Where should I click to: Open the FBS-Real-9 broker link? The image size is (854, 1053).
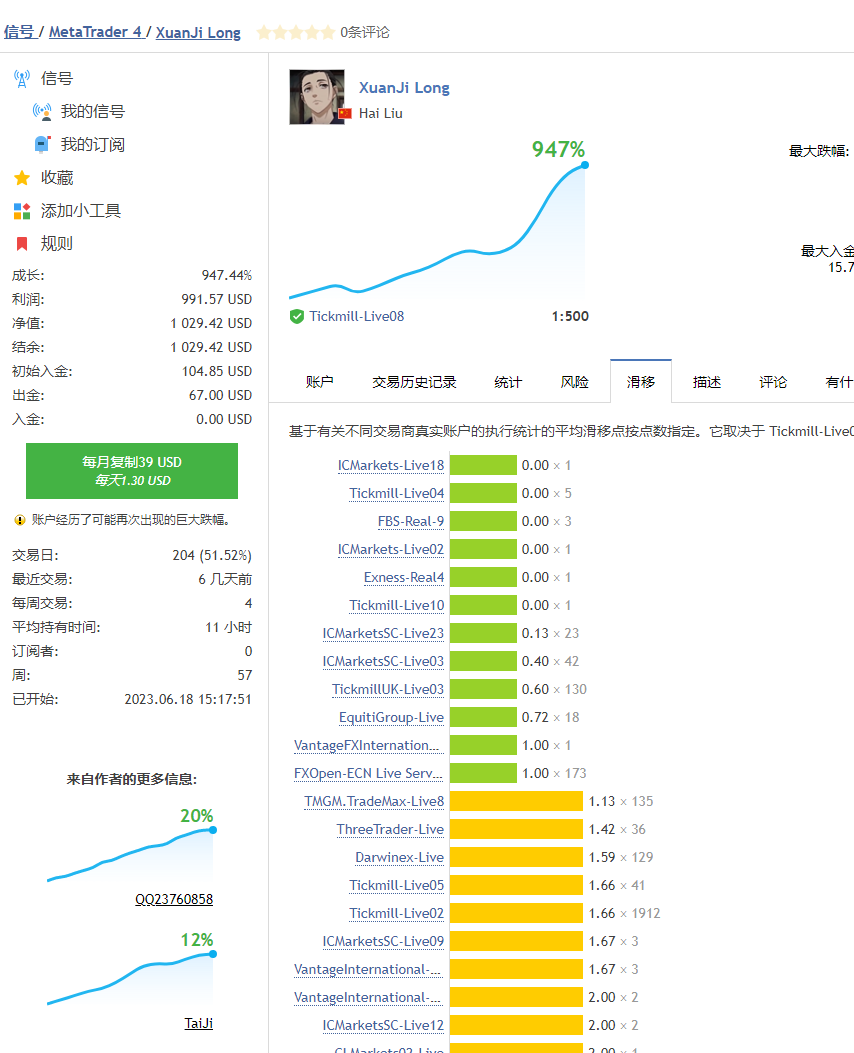point(411,522)
